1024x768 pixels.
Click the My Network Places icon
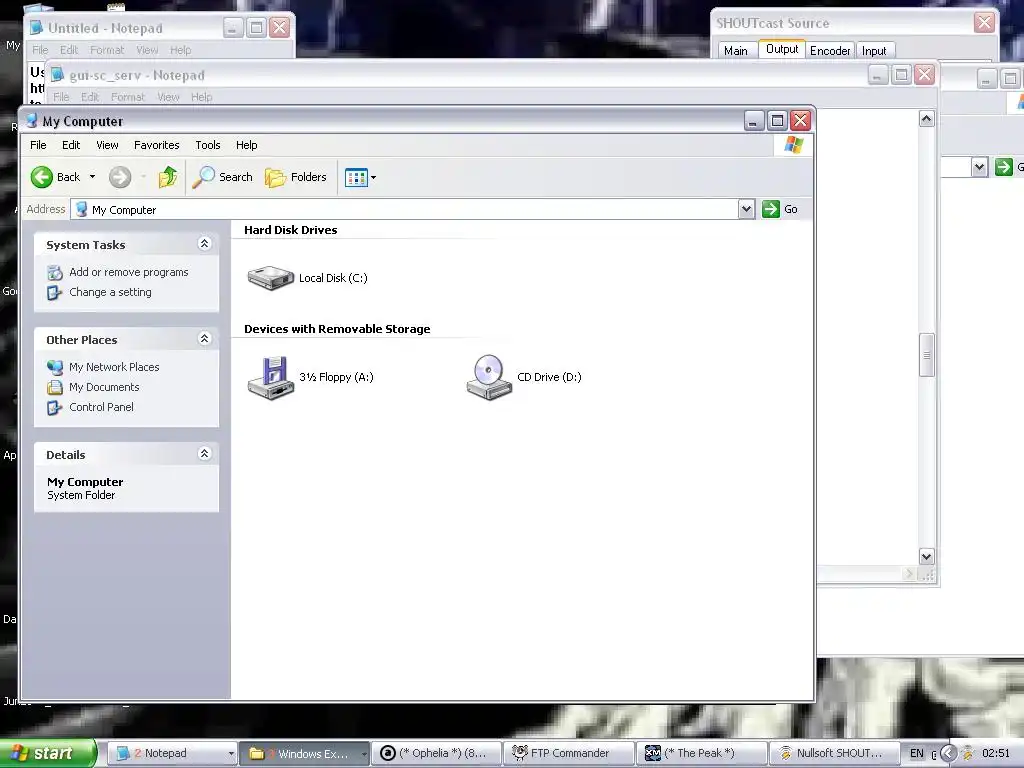coord(55,368)
